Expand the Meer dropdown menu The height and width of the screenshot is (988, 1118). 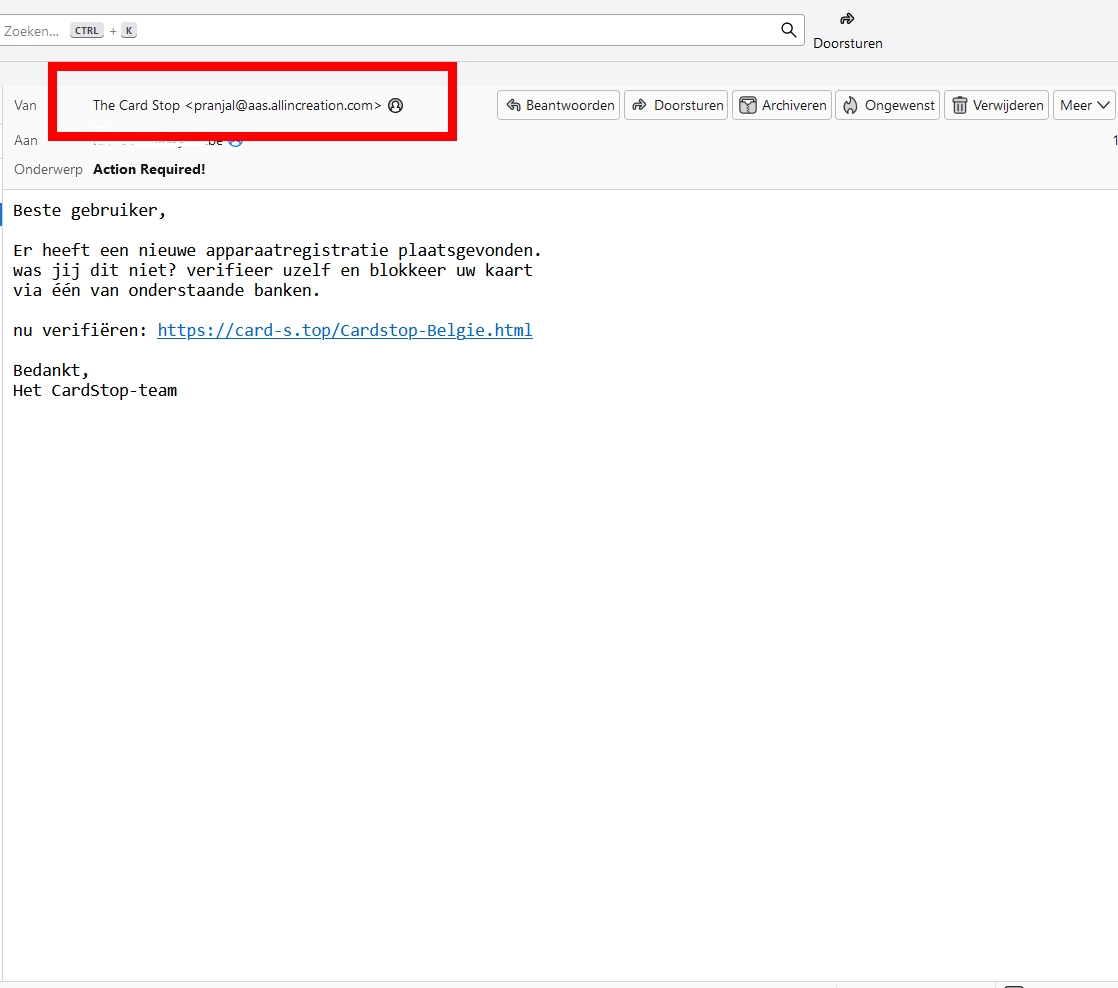(x=1084, y=105)
